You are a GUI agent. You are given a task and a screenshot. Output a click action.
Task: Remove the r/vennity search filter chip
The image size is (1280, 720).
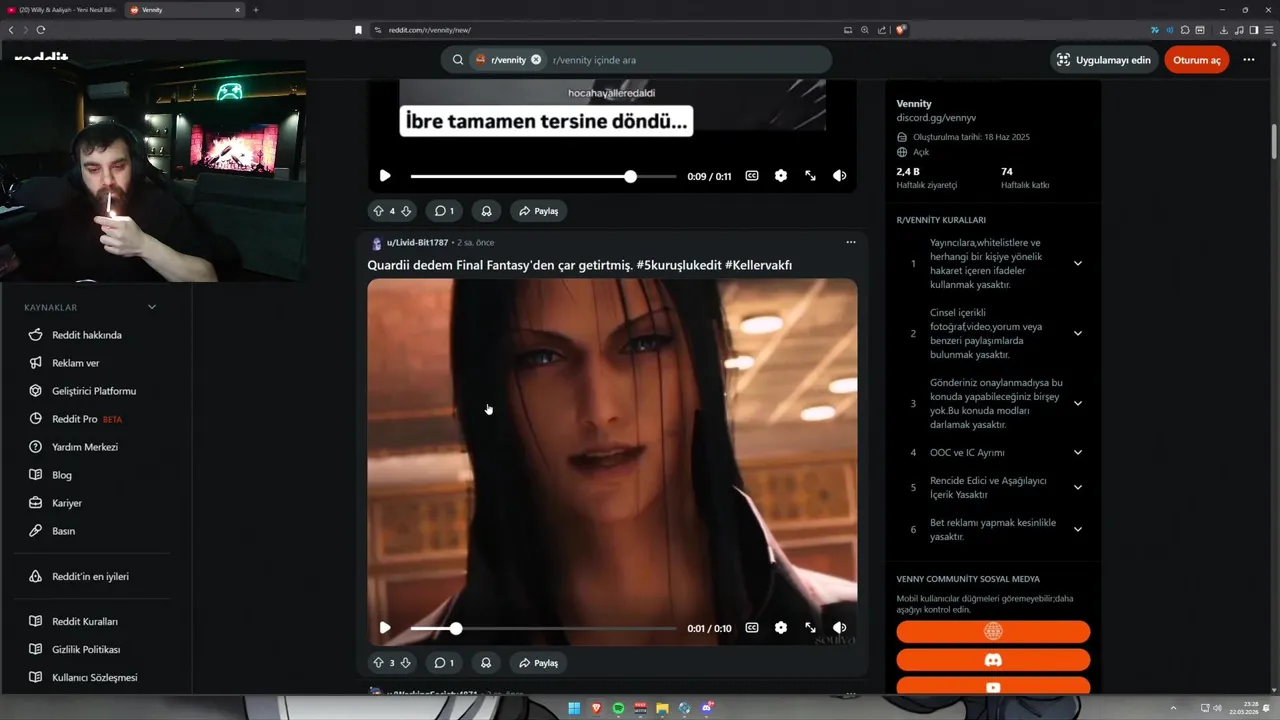536,60
